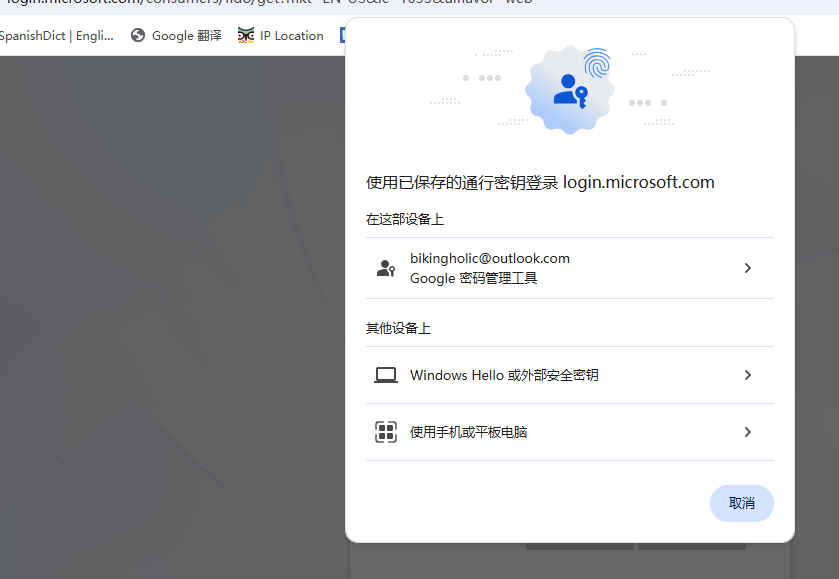Select the bikingholic@outlook.com account text

pyautogui.click(x=490, y=258)
